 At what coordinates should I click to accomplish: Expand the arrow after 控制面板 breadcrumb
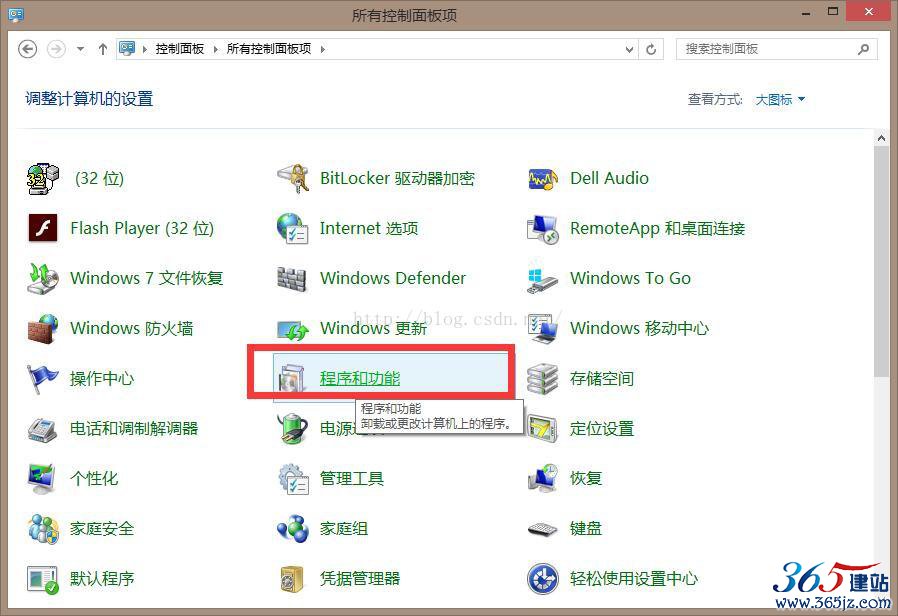[x=216, y=50]
